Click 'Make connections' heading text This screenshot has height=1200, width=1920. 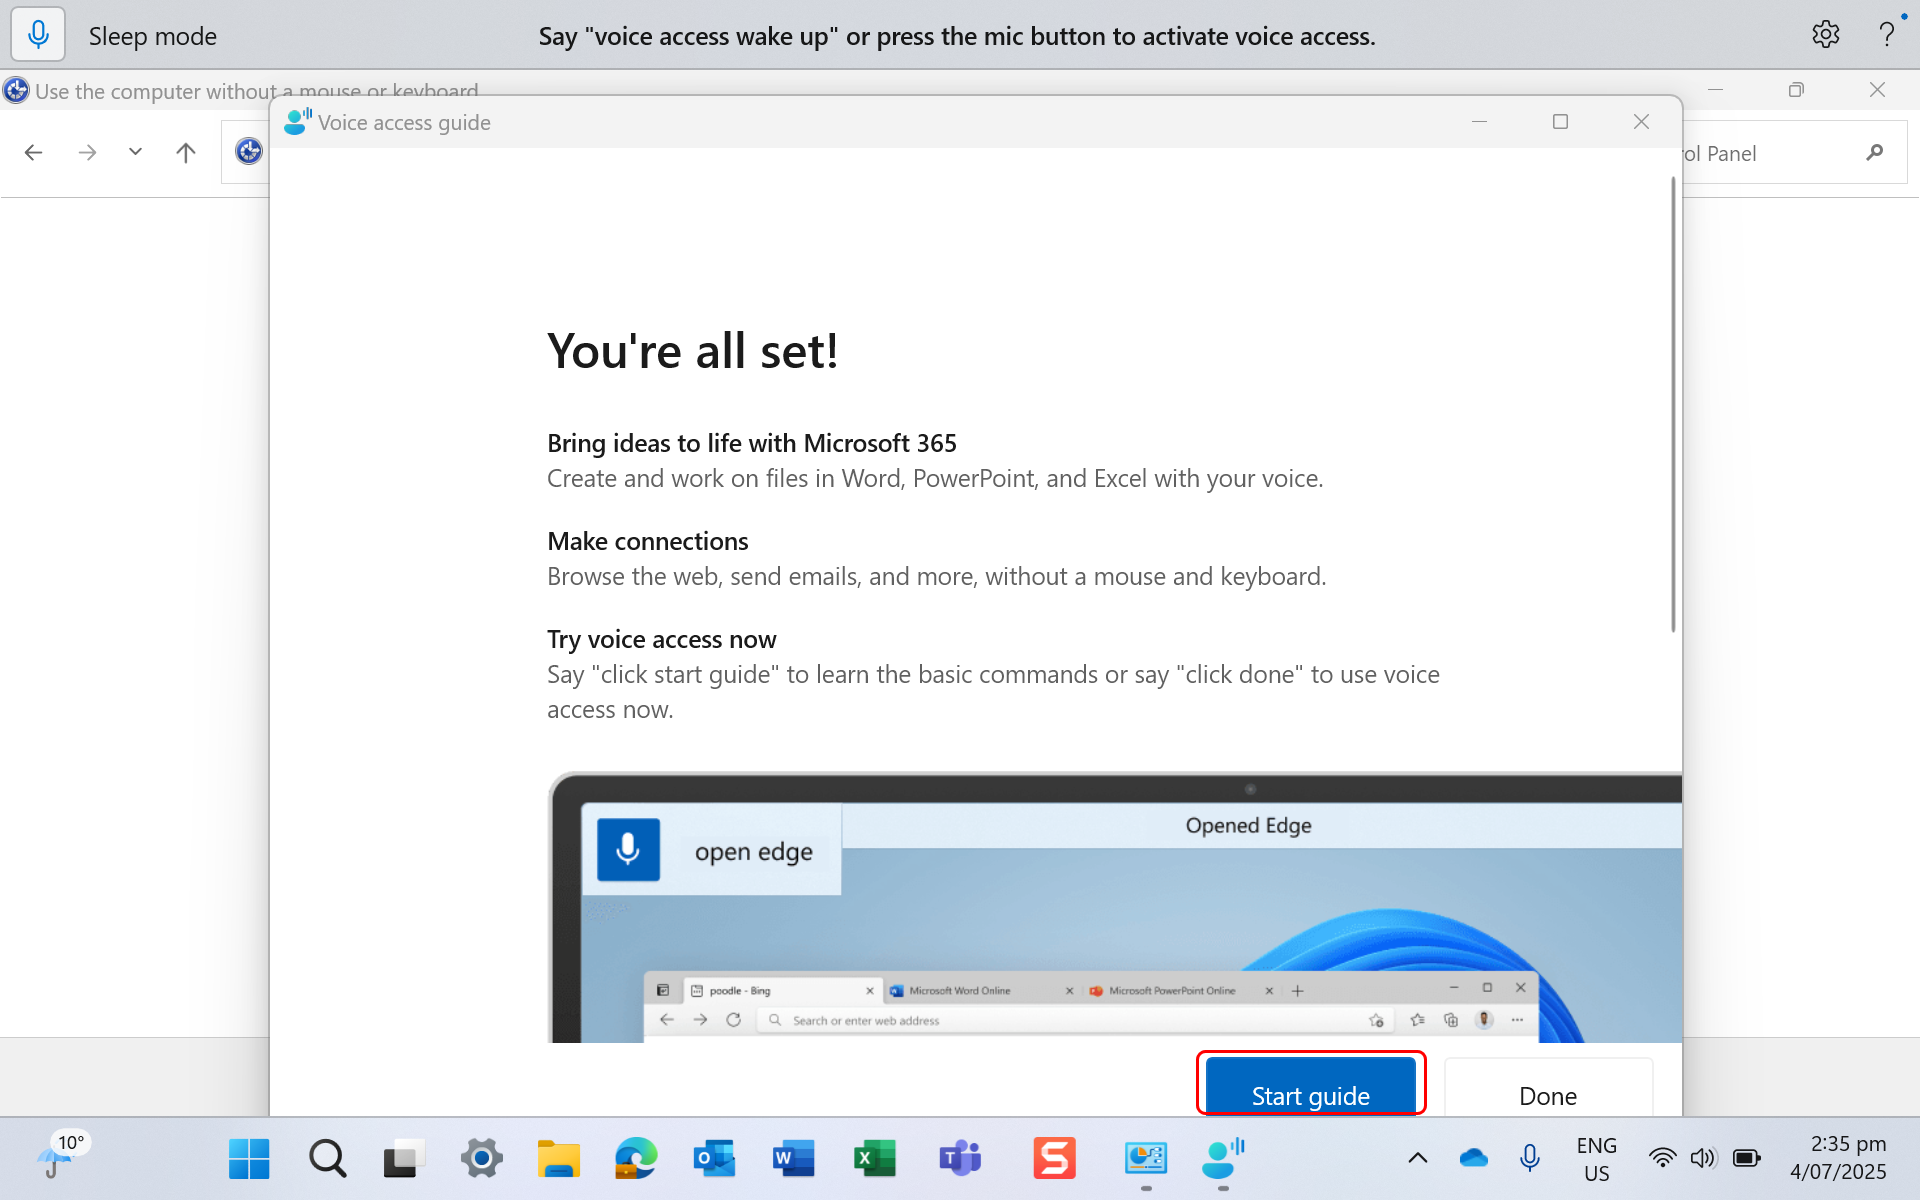[x=648, y=541]
